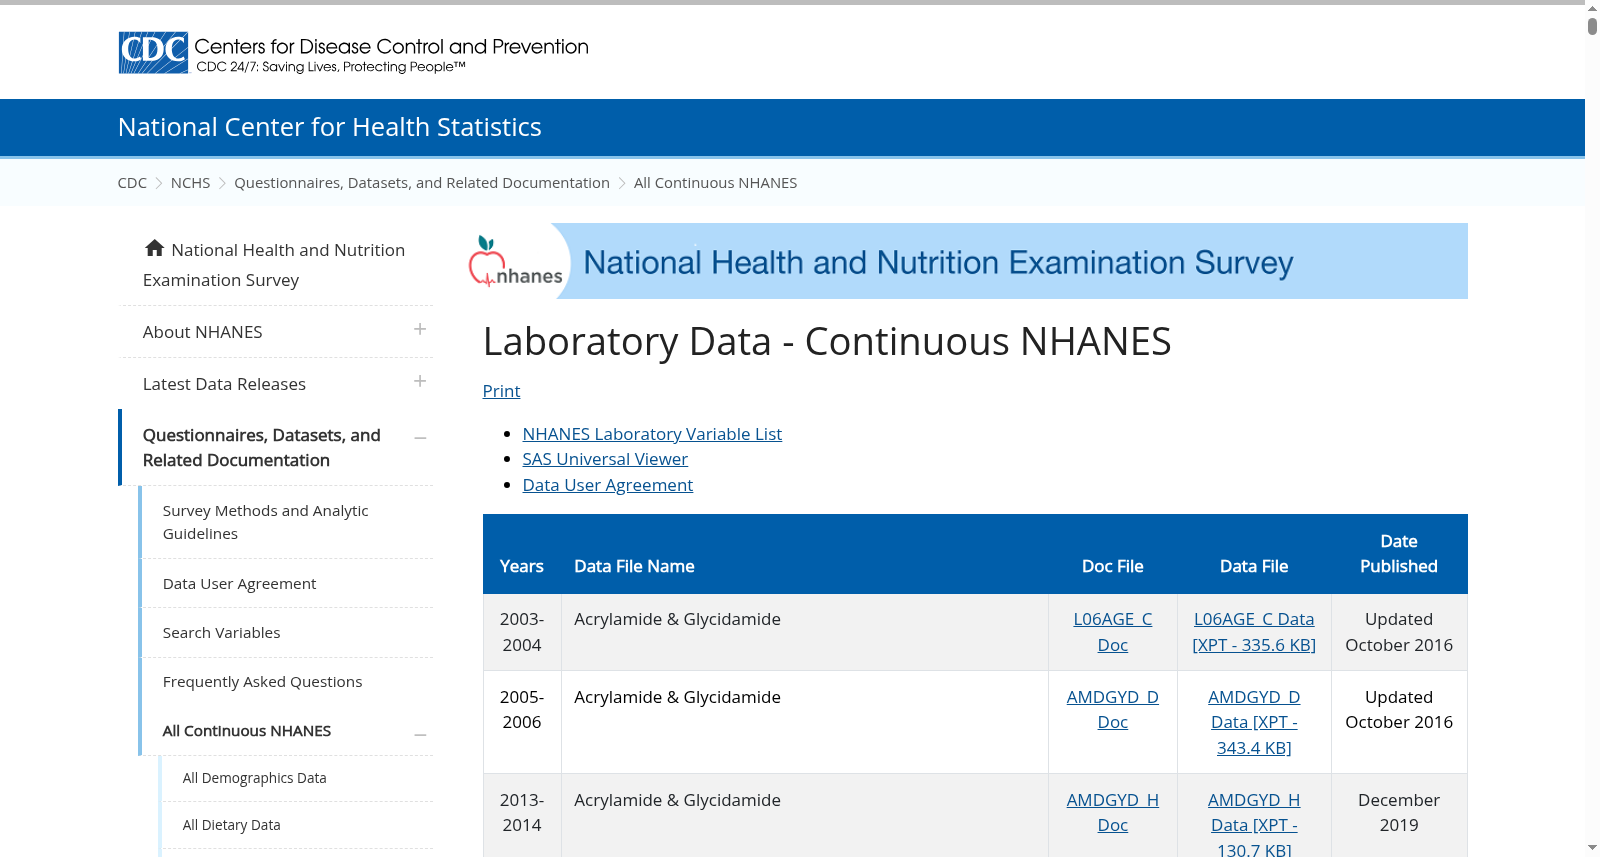
Task: Download L06AGE_C Data XPT file
Action: [x=1254, y=632]
